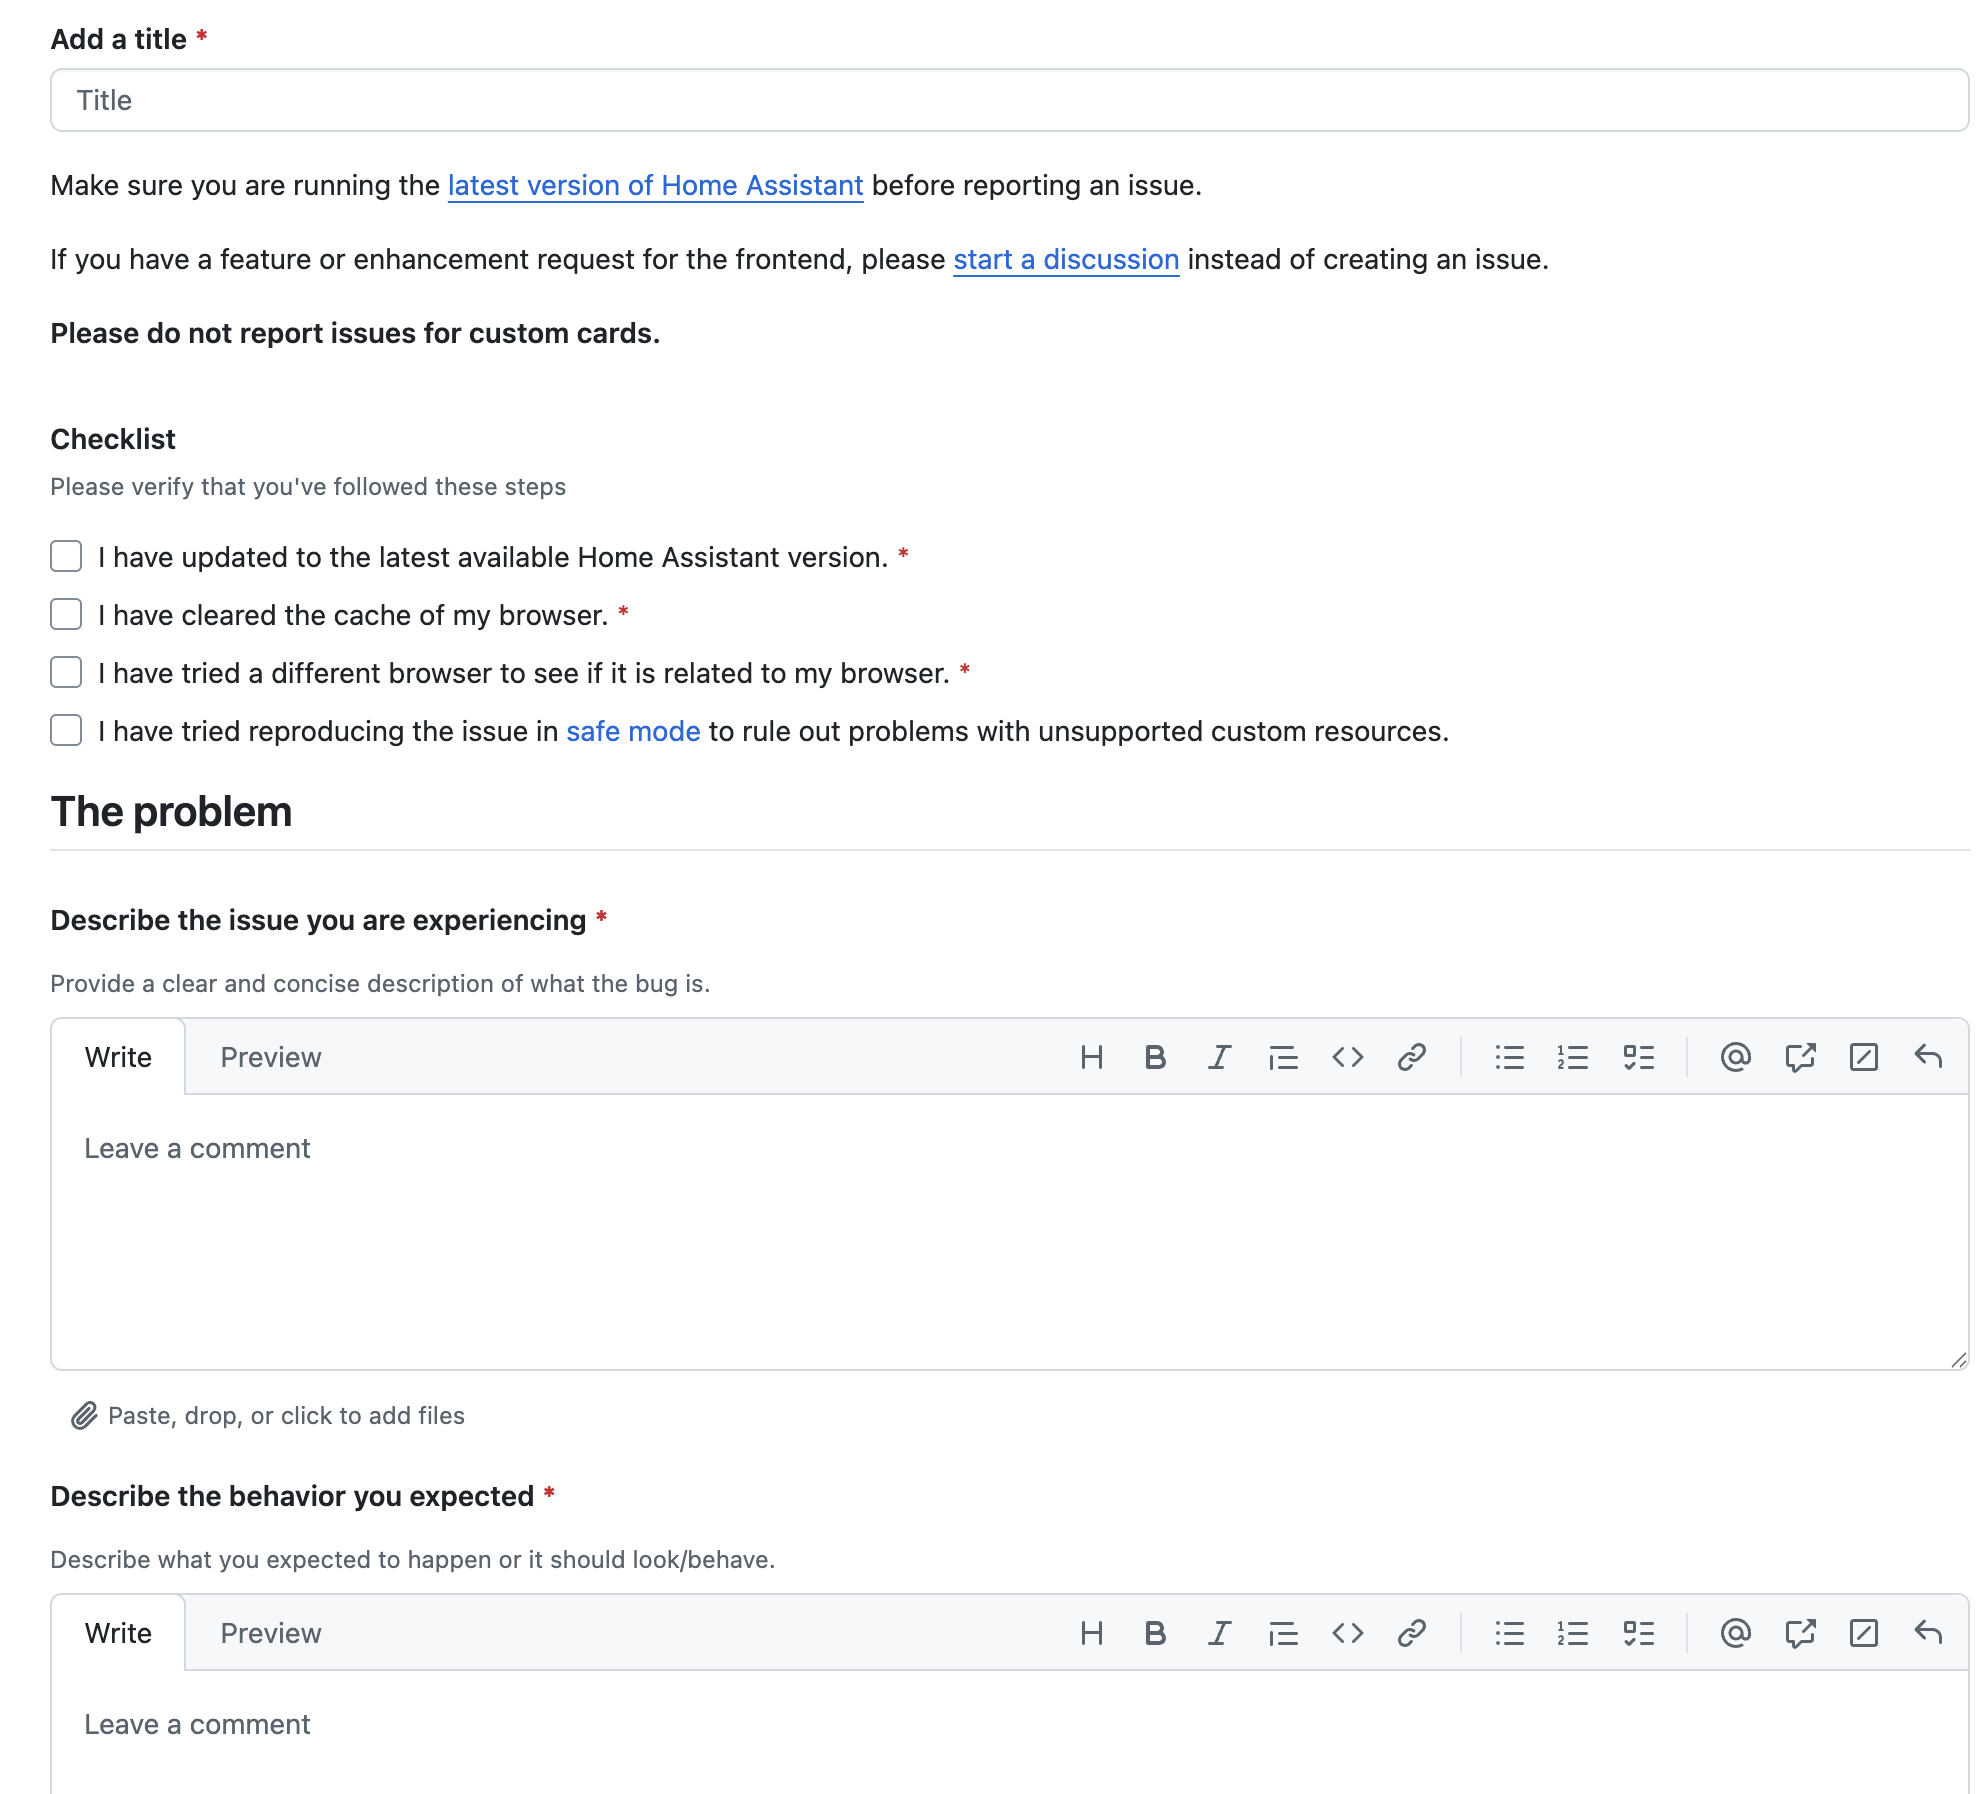Click saved replies arrow in expected behavior toolbar
The image size is (1988, 1794).
click(1927, 1633)
